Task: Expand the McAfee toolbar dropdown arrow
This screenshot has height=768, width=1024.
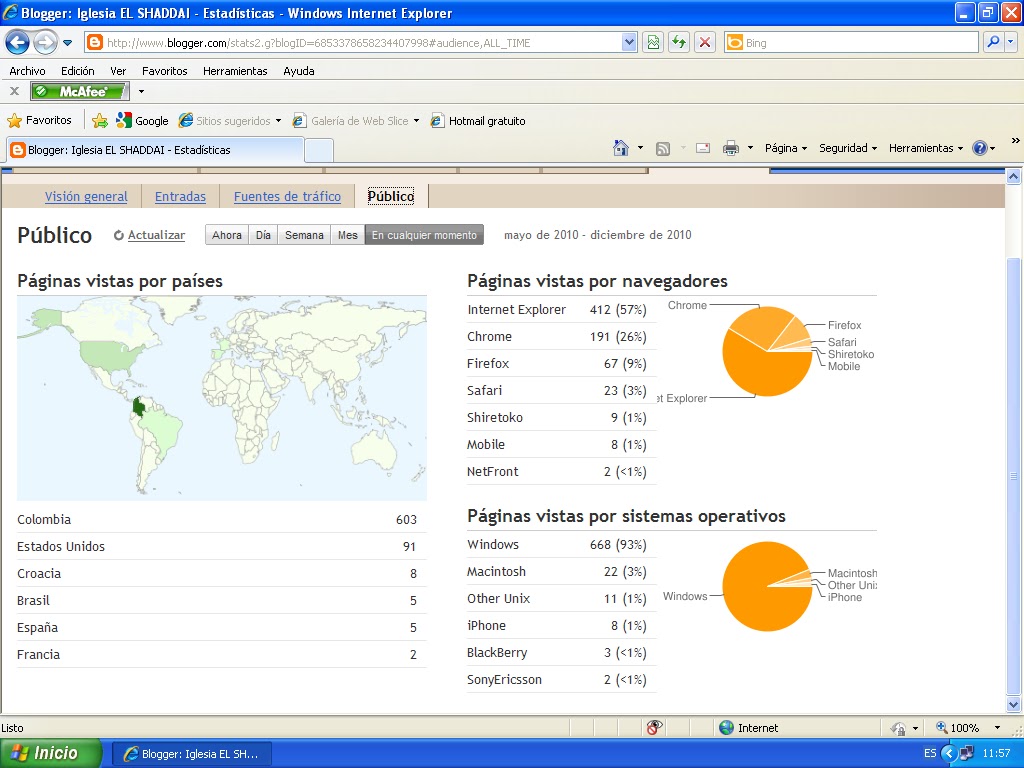Action: coord(141,91)
